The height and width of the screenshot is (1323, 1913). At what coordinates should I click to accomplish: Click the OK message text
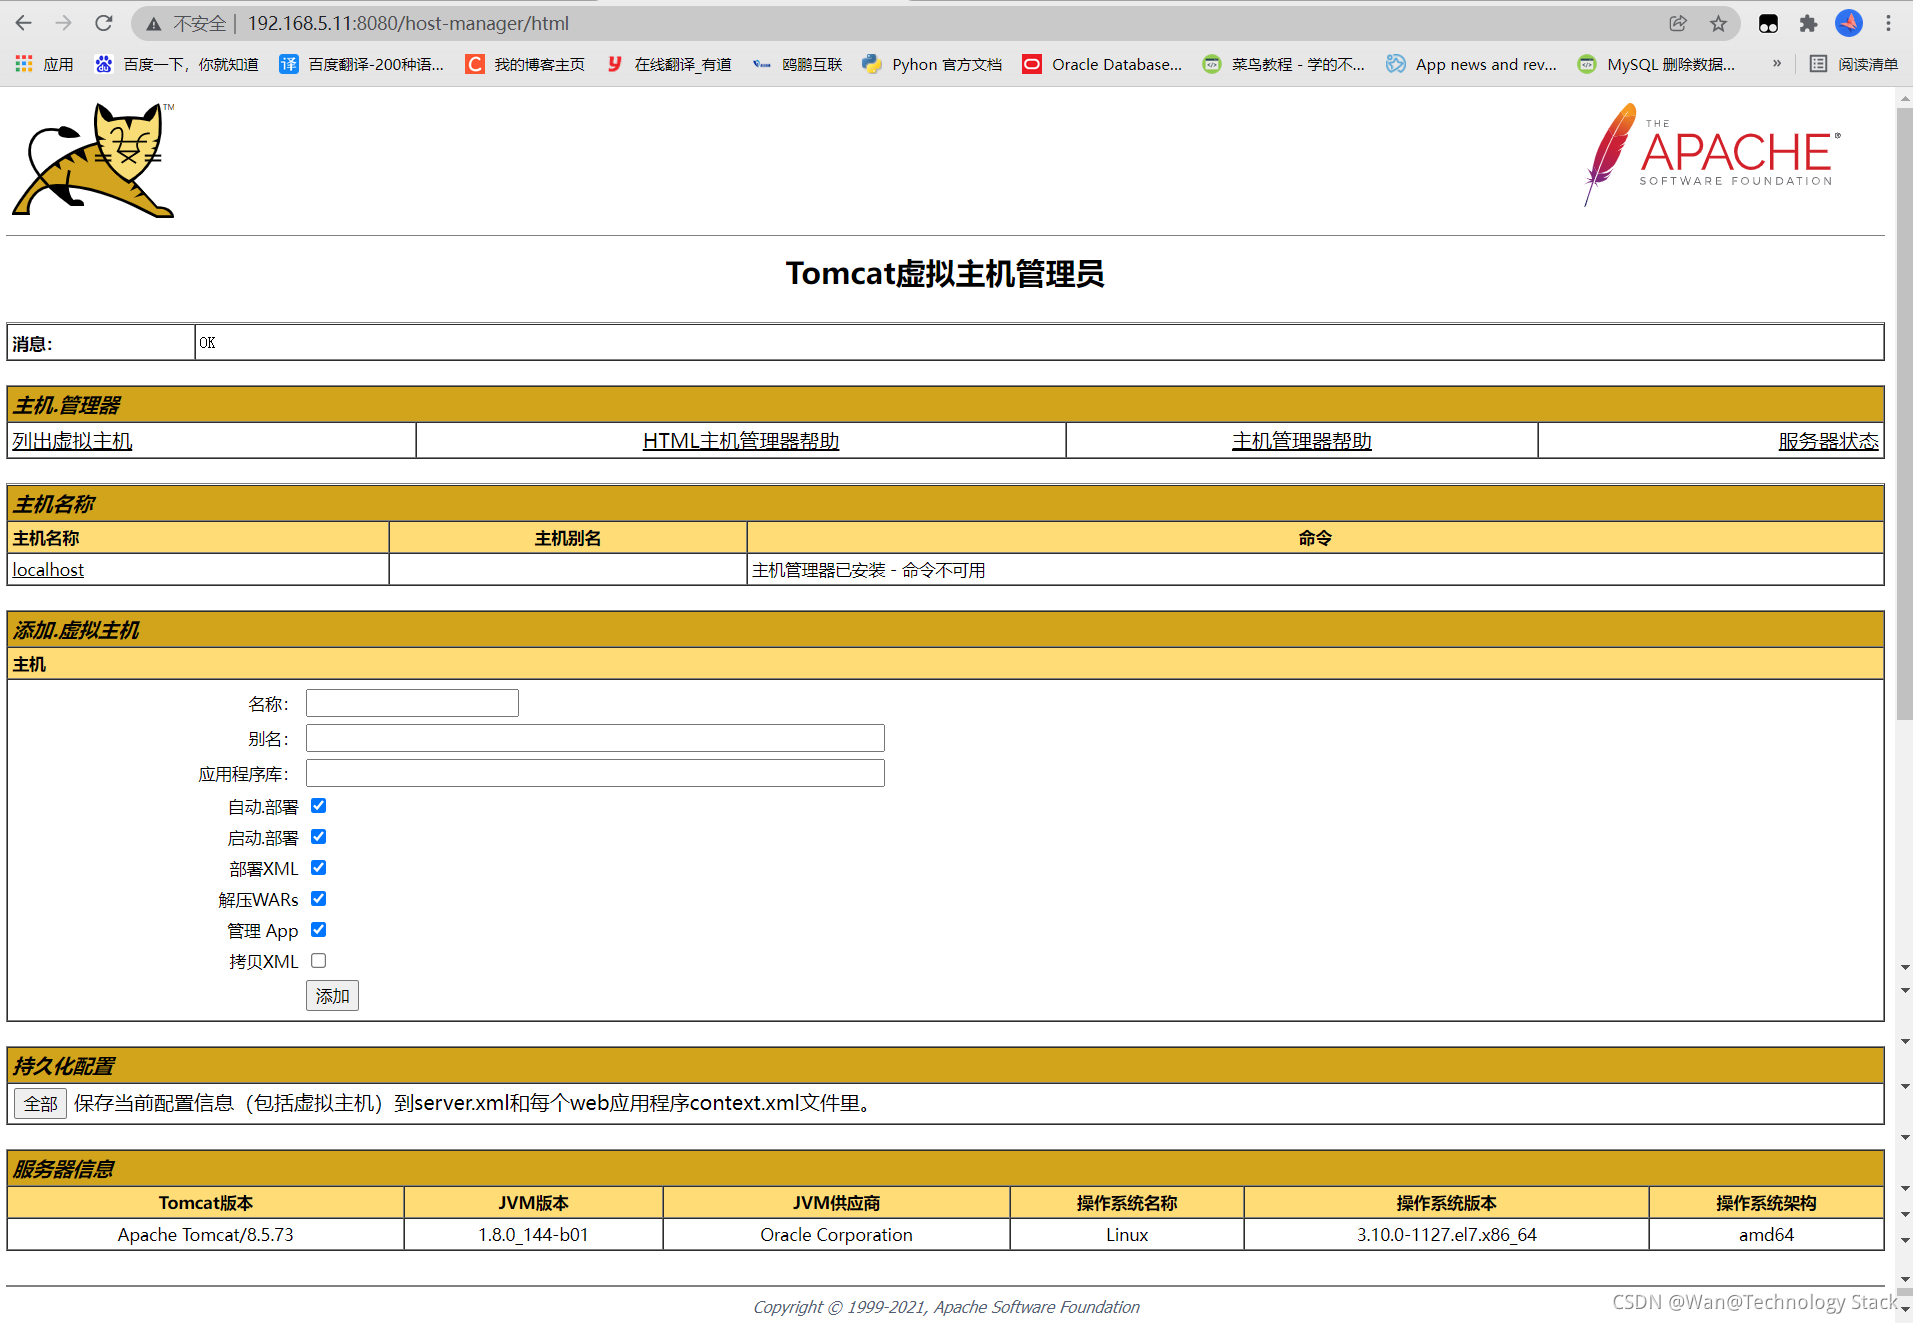(x=207, y=343)
